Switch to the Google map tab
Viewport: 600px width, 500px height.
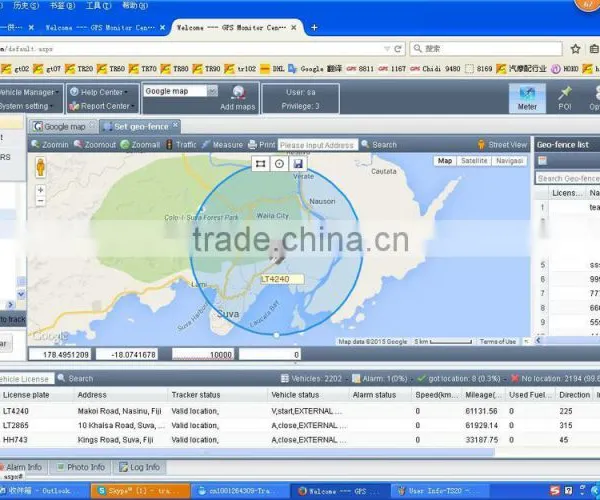pyautogui.click(x=62, y=127)
